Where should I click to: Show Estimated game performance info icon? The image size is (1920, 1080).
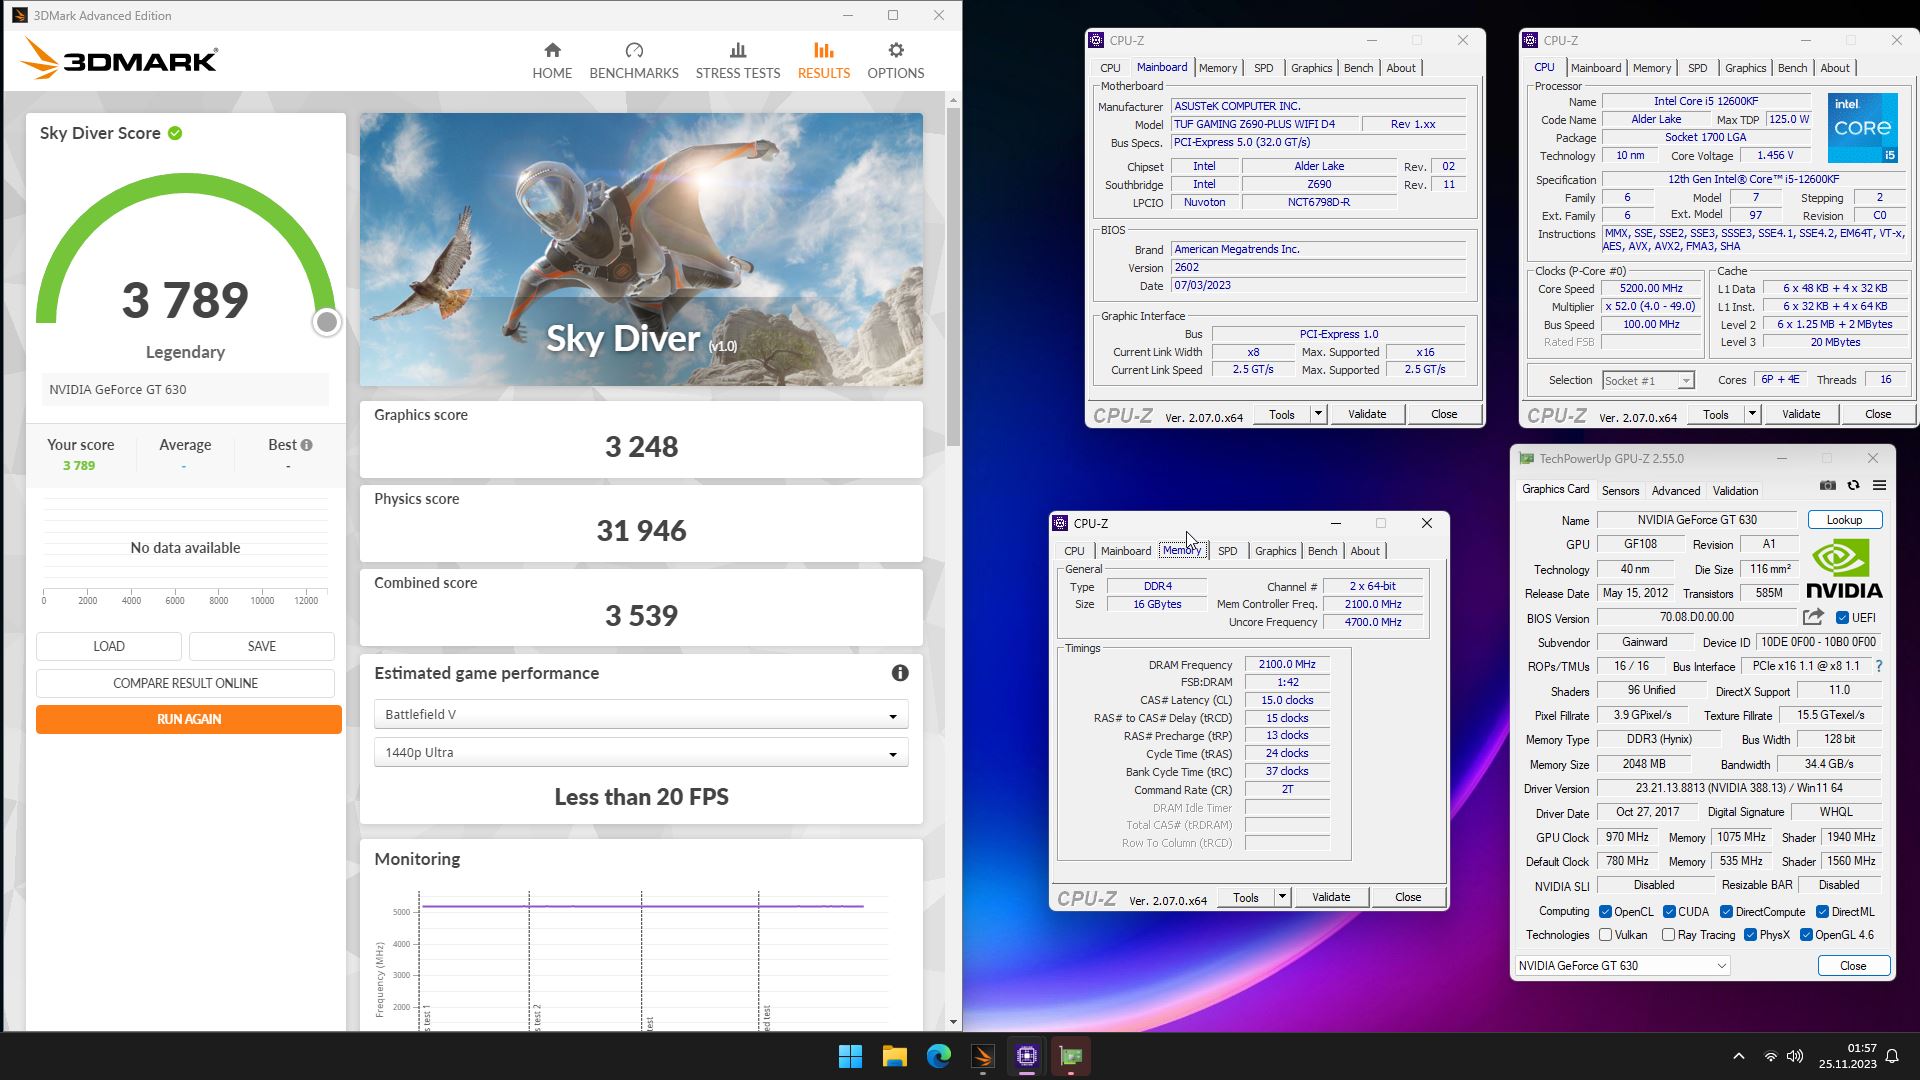click(900, 673)
